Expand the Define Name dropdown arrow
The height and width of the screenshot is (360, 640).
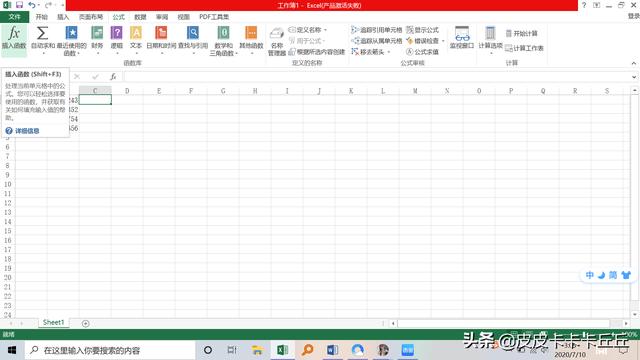[325, 30]
